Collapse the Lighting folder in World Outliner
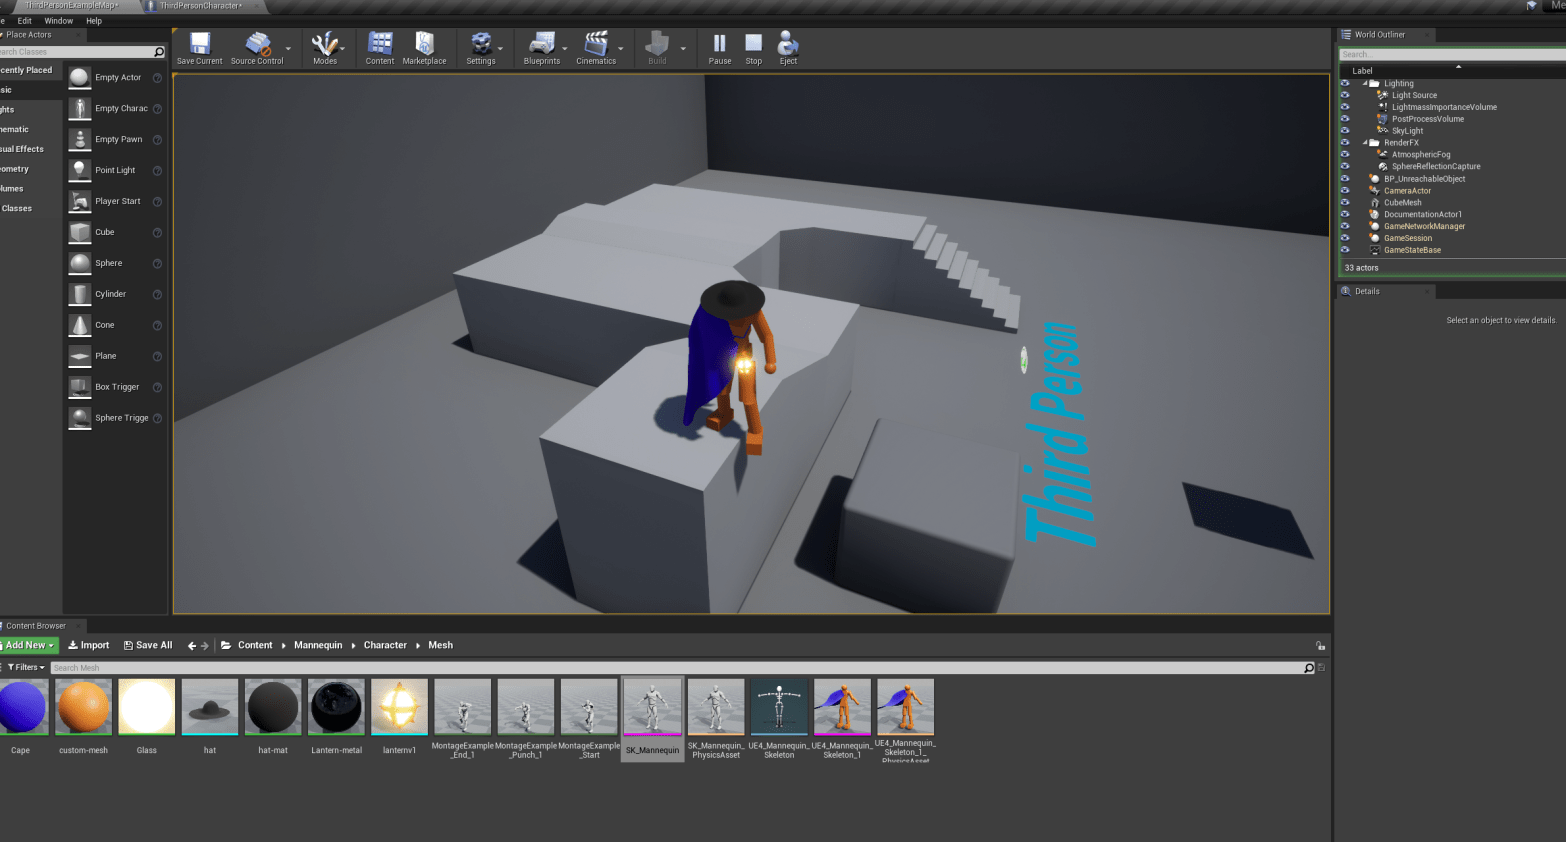Viewport: 1566px width, 842px height. tap(1365, 84)
